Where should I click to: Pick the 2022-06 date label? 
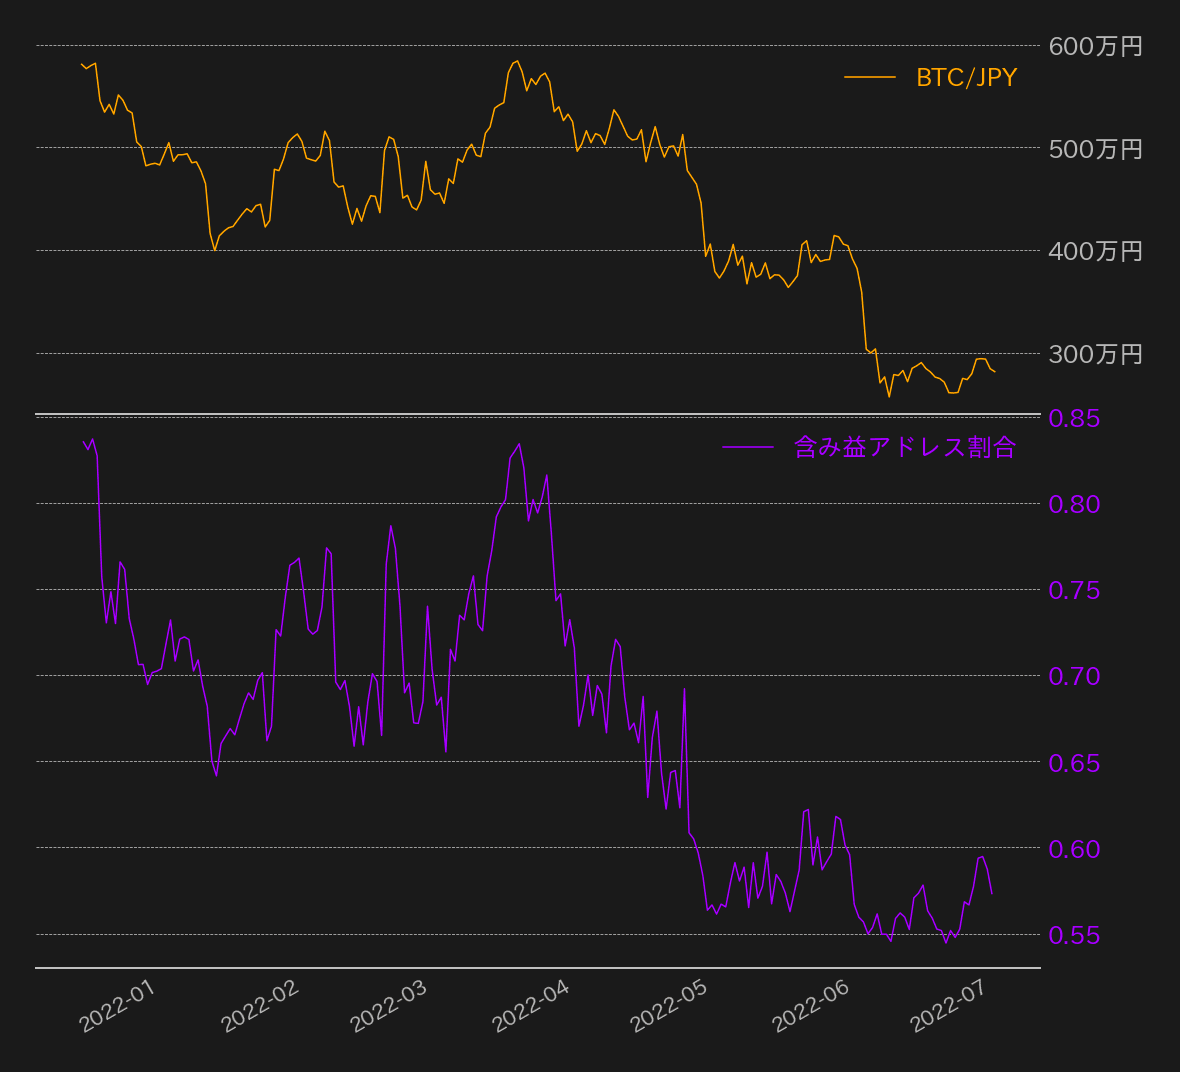(811, 1006)
